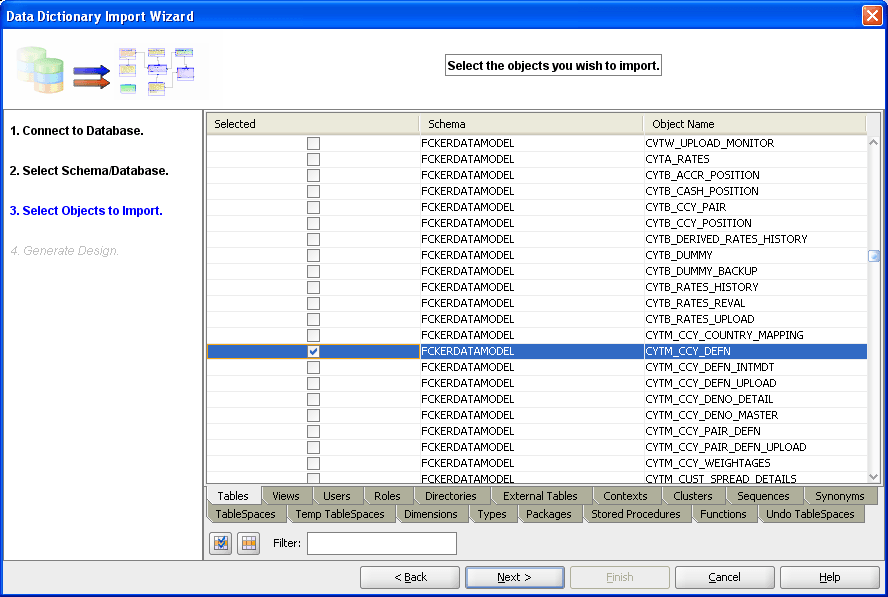Click the select-all objects icon button
Viewport: 888px width, 597px height.
point(220,544)
